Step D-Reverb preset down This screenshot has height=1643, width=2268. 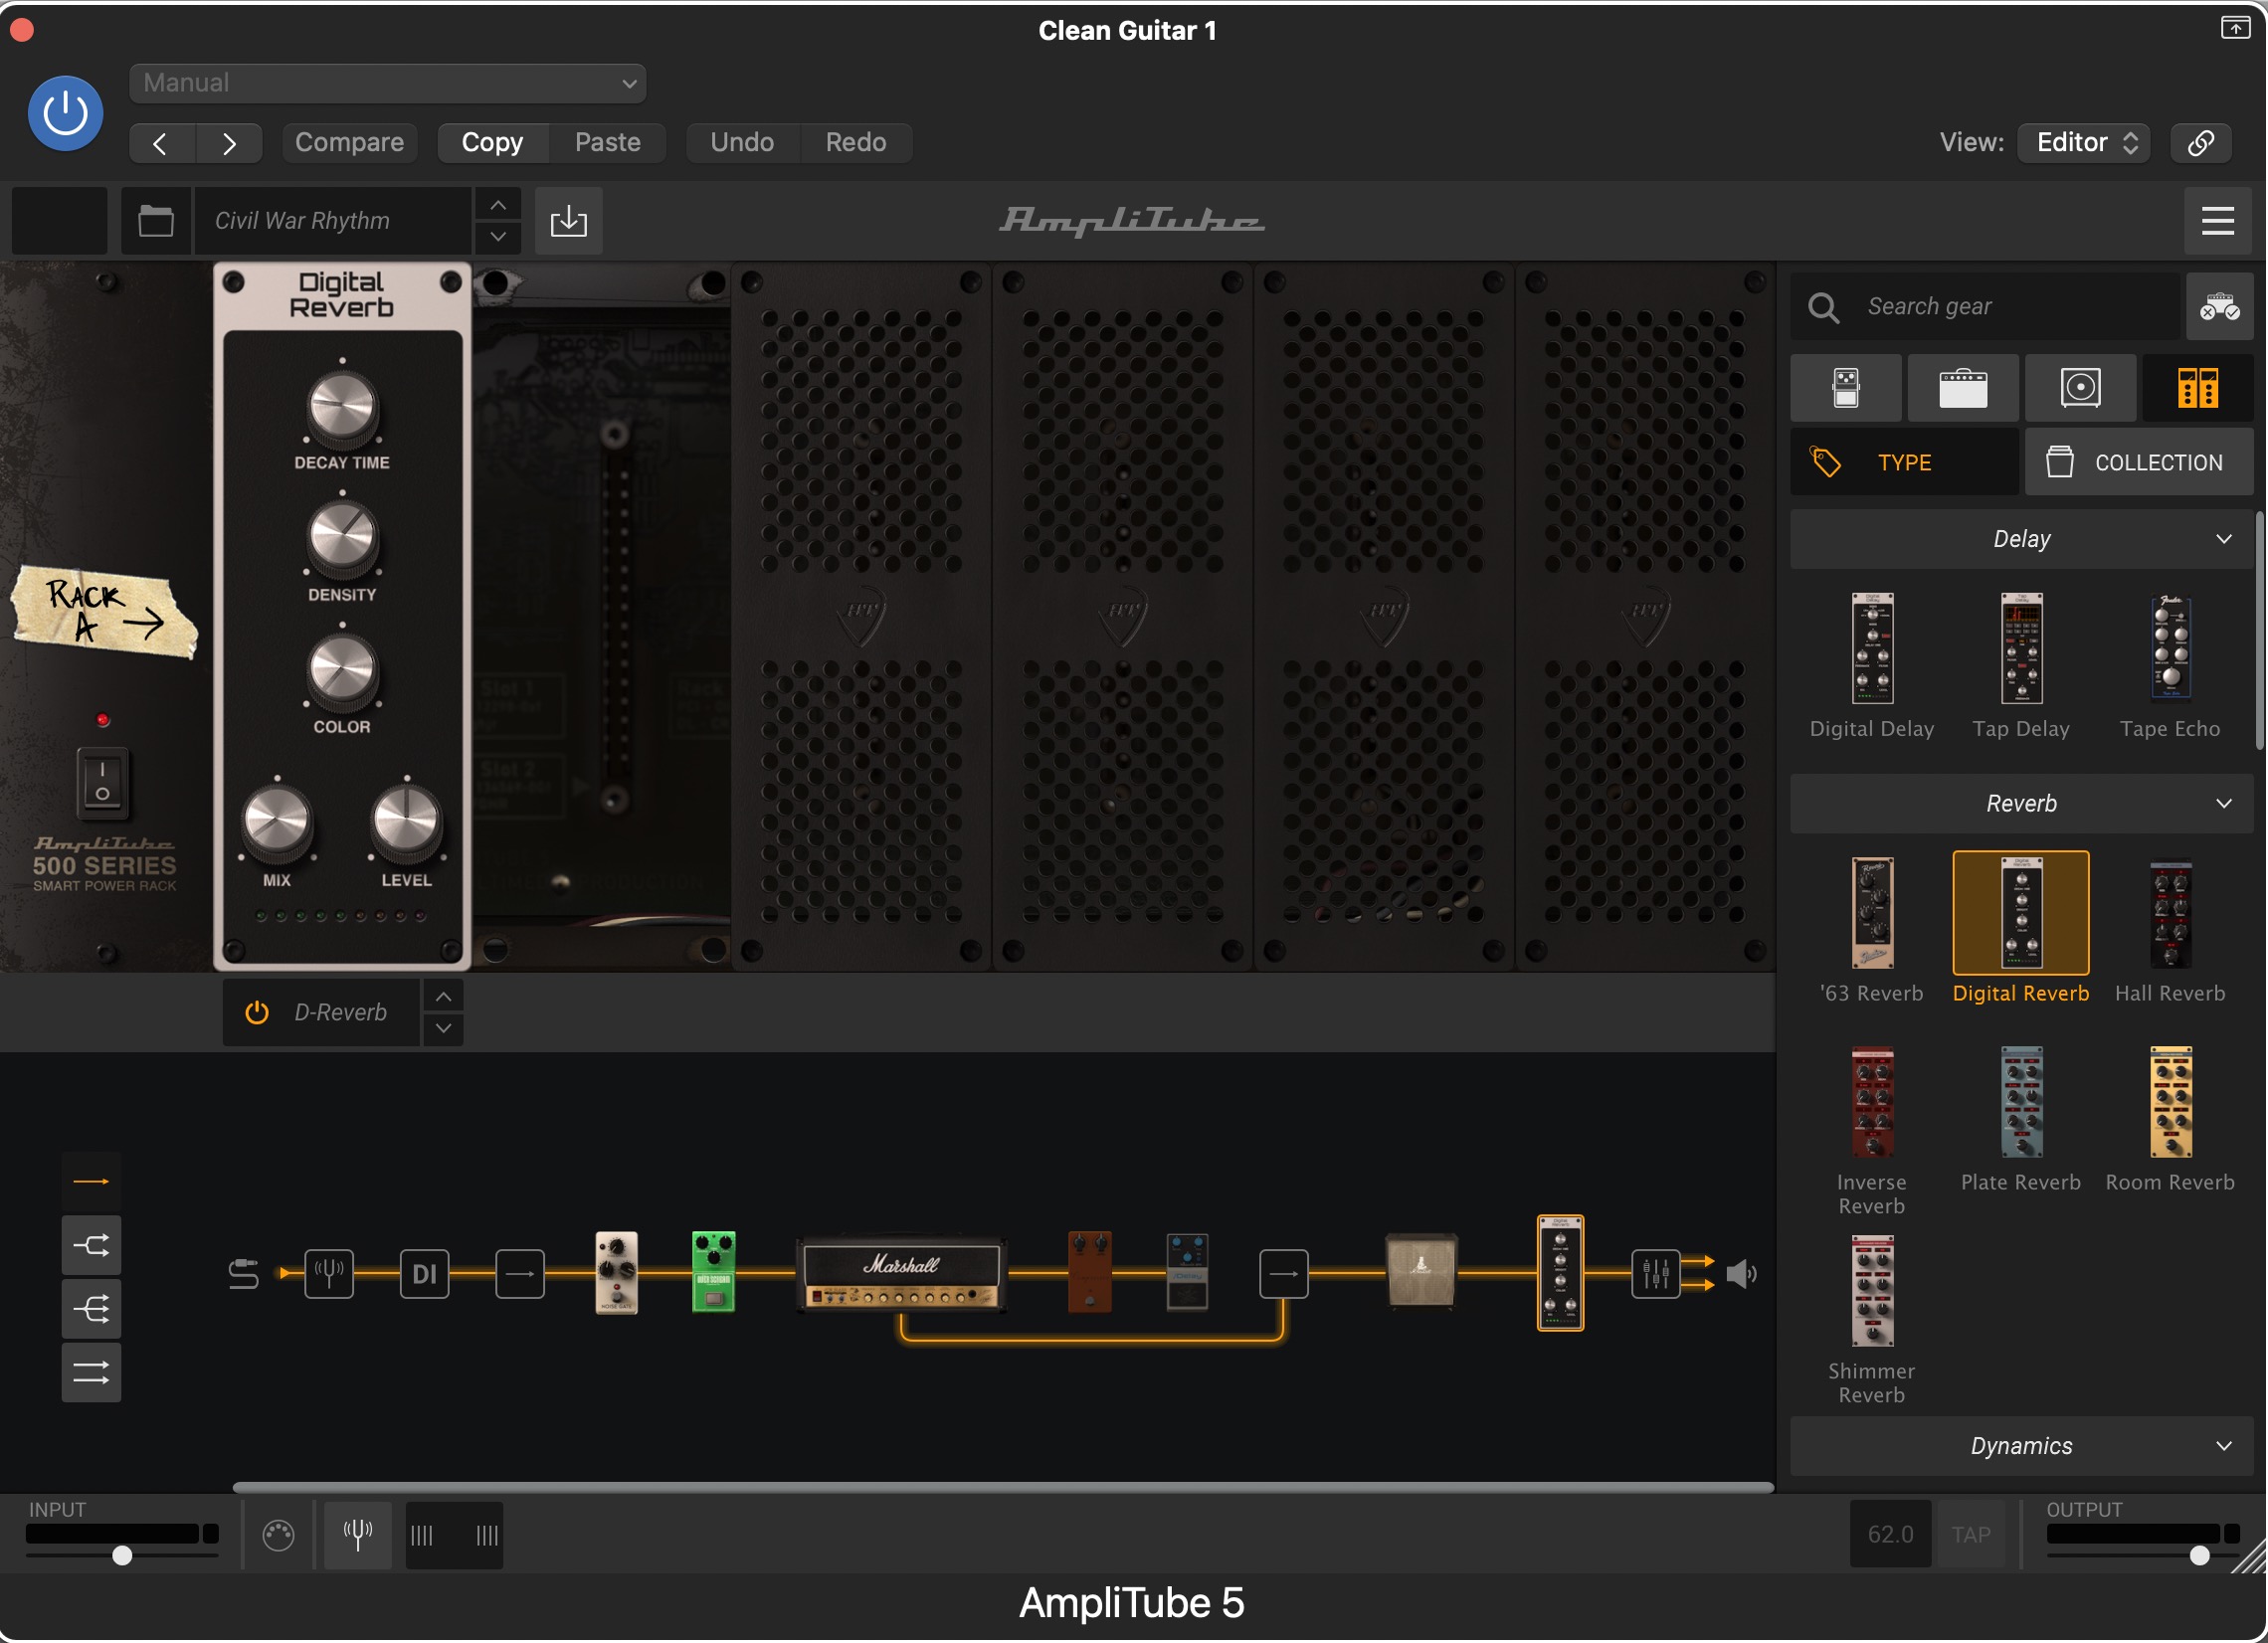point(443,1029)
